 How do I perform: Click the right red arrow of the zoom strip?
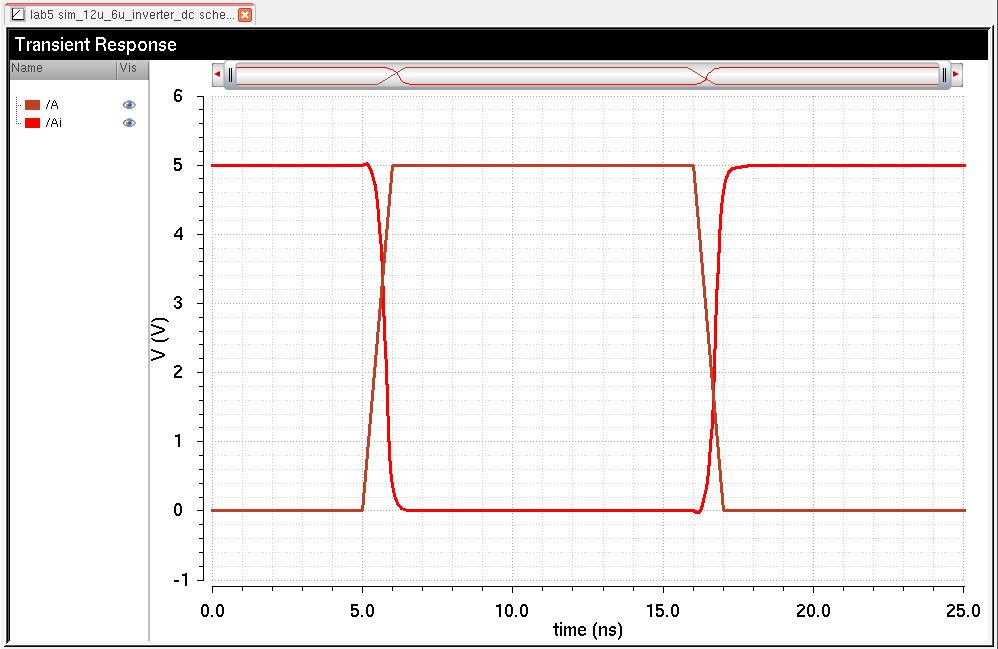click(956, 74)
